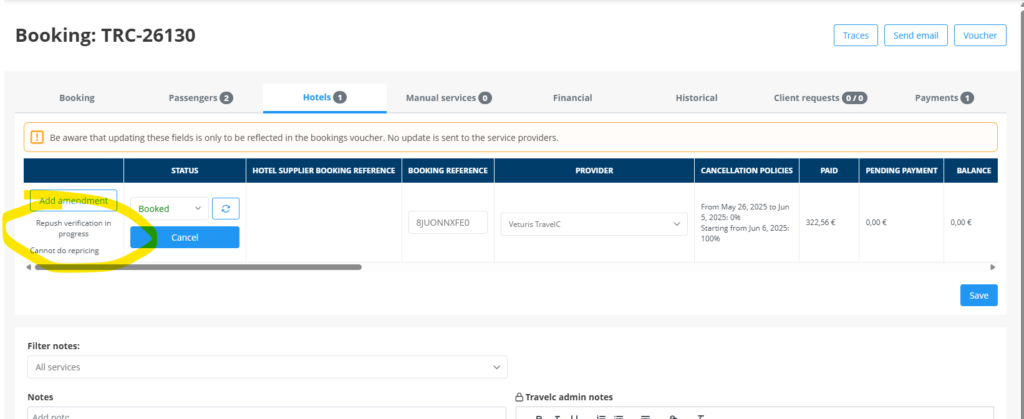Click the booking reference field 8JUONNXFE0

[448, 222]
